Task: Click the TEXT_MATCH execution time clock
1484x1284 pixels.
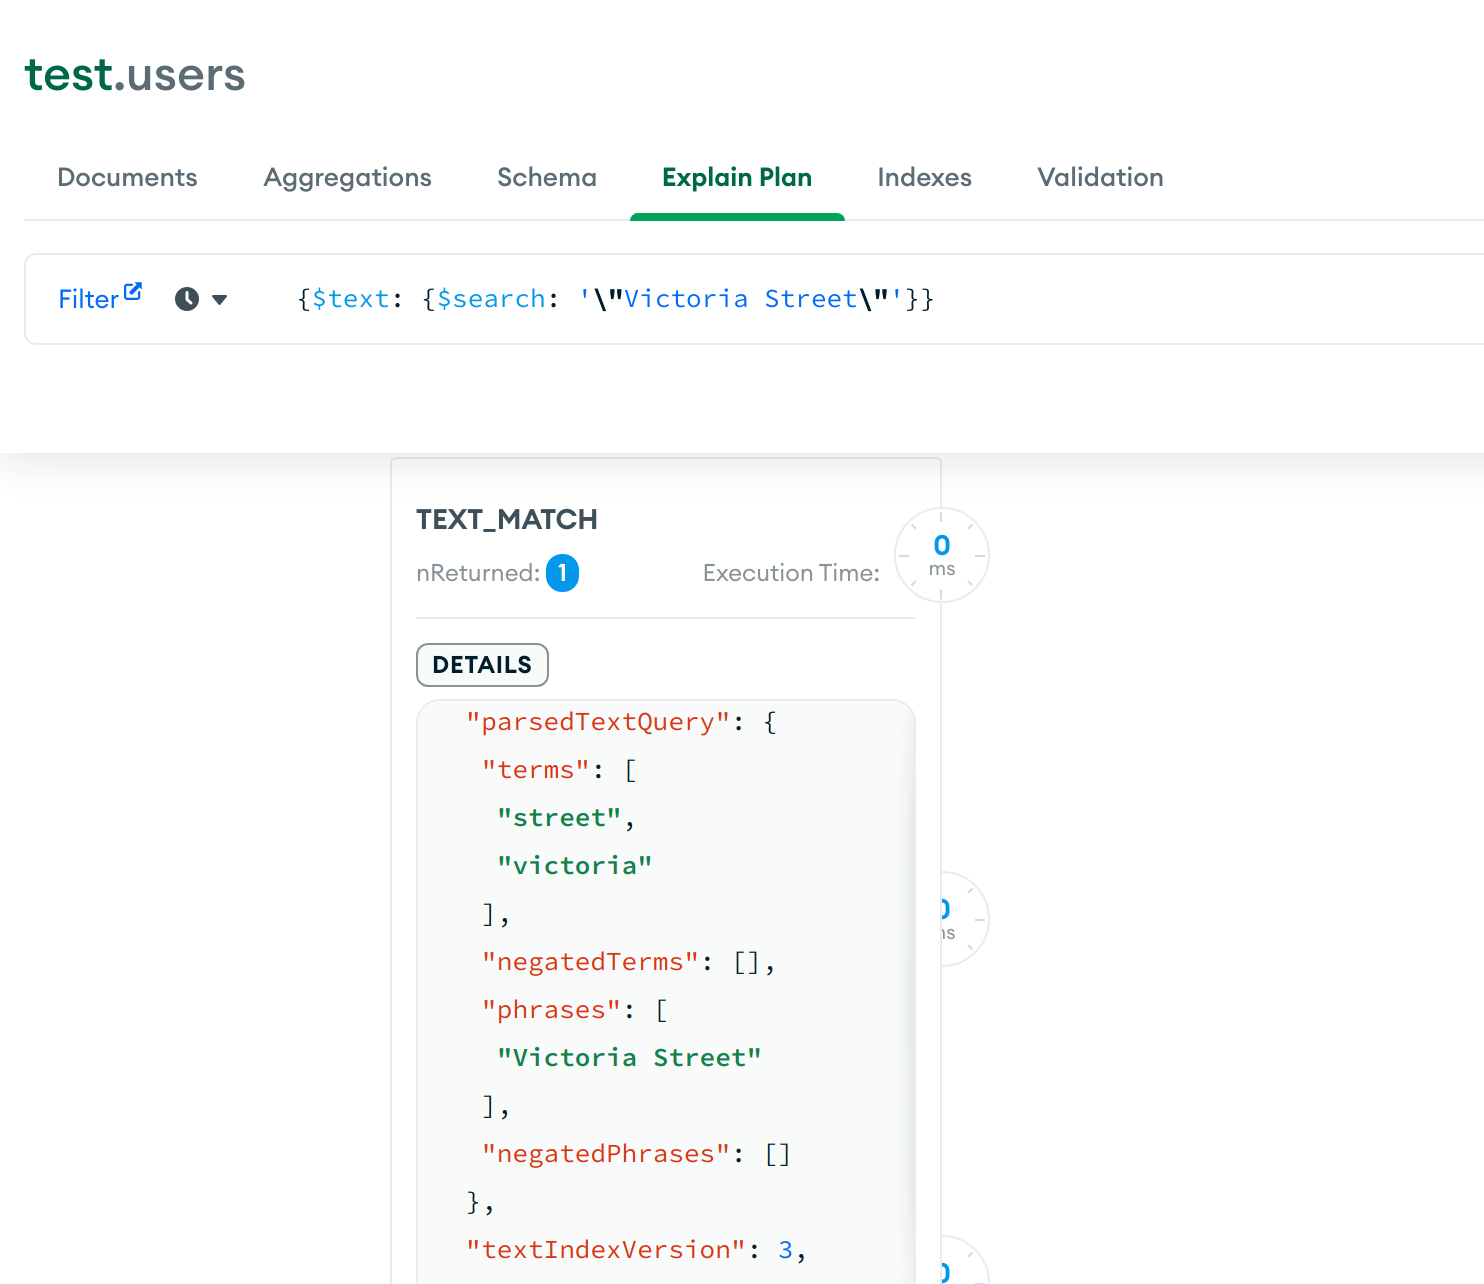Action: 941,555
